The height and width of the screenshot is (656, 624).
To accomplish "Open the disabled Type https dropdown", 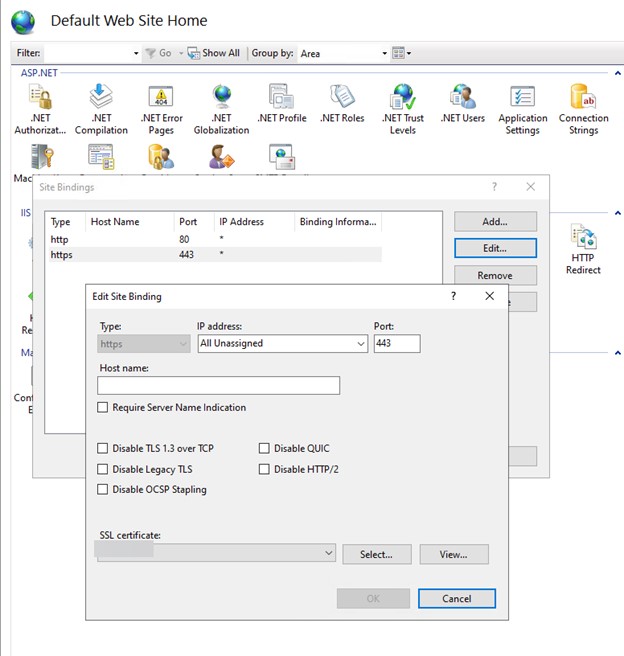I will tap(143, 344).
